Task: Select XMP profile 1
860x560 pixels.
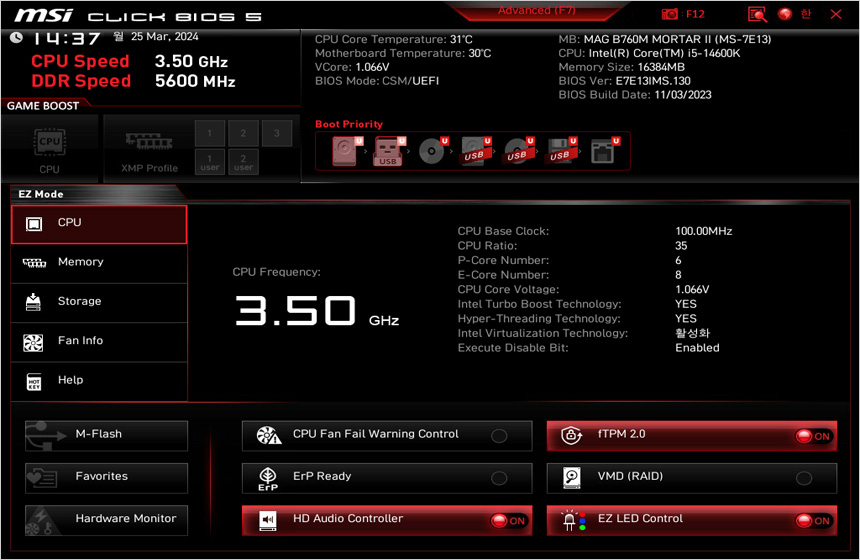Action: pyautogui.click(x=210, y=133)
